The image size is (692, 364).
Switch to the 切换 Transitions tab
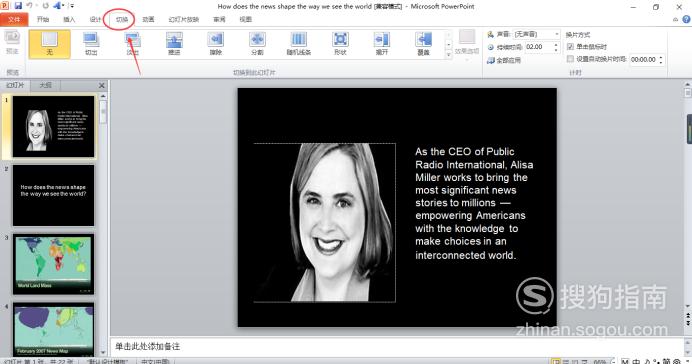[x=122, y=19]
